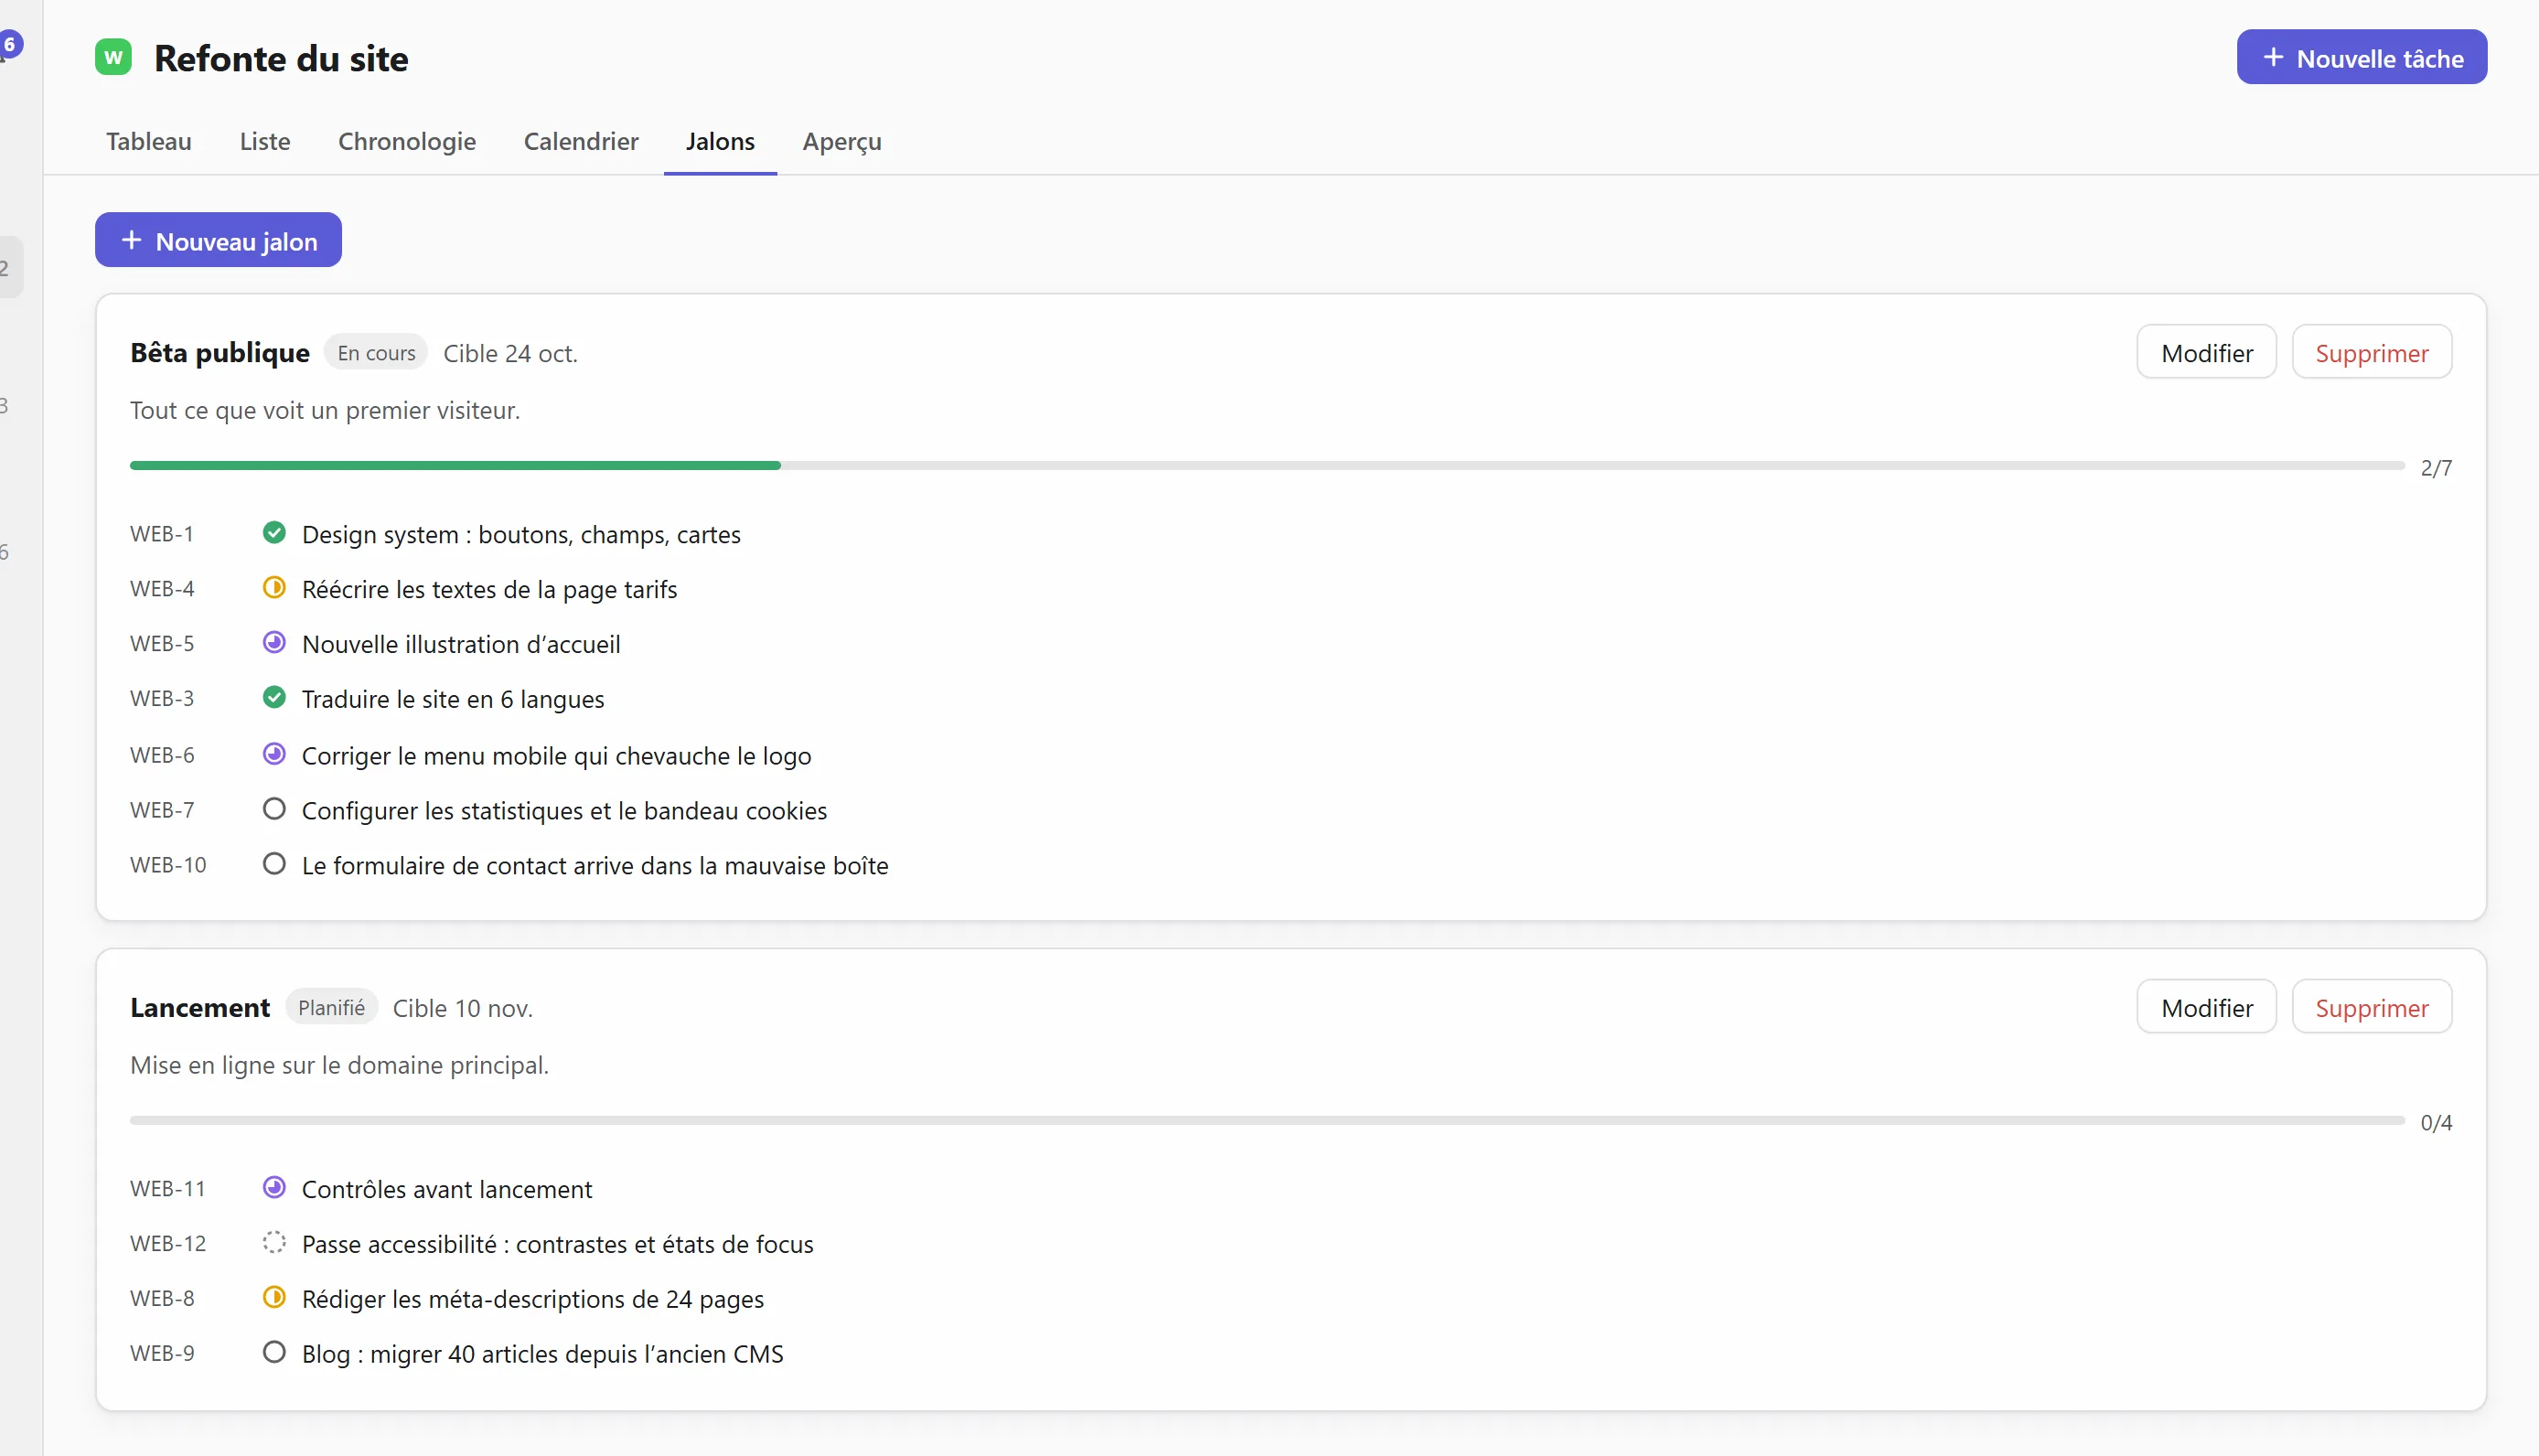The image size is (2539, 1456).
Task: Click the purple status icon for WEB-6
Action: pyautogui.click(x=274, y=755)
